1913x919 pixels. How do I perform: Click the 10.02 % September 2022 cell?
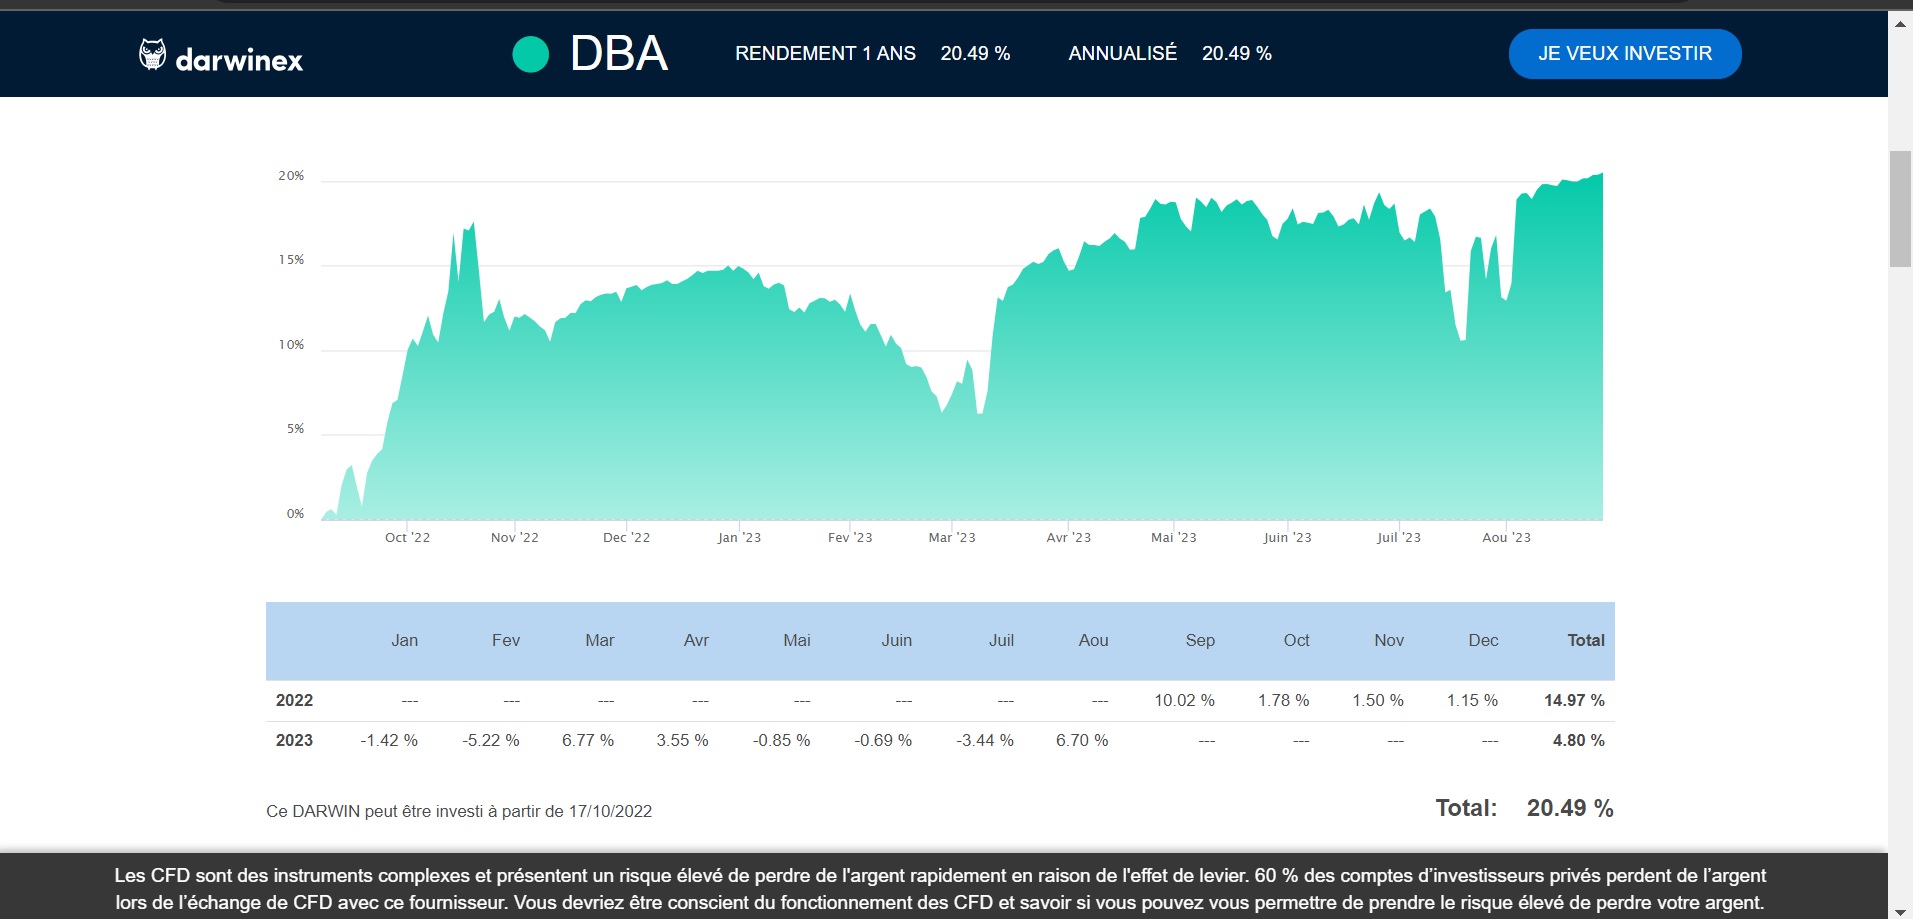pyautogui.click(x=1184, y=701)
